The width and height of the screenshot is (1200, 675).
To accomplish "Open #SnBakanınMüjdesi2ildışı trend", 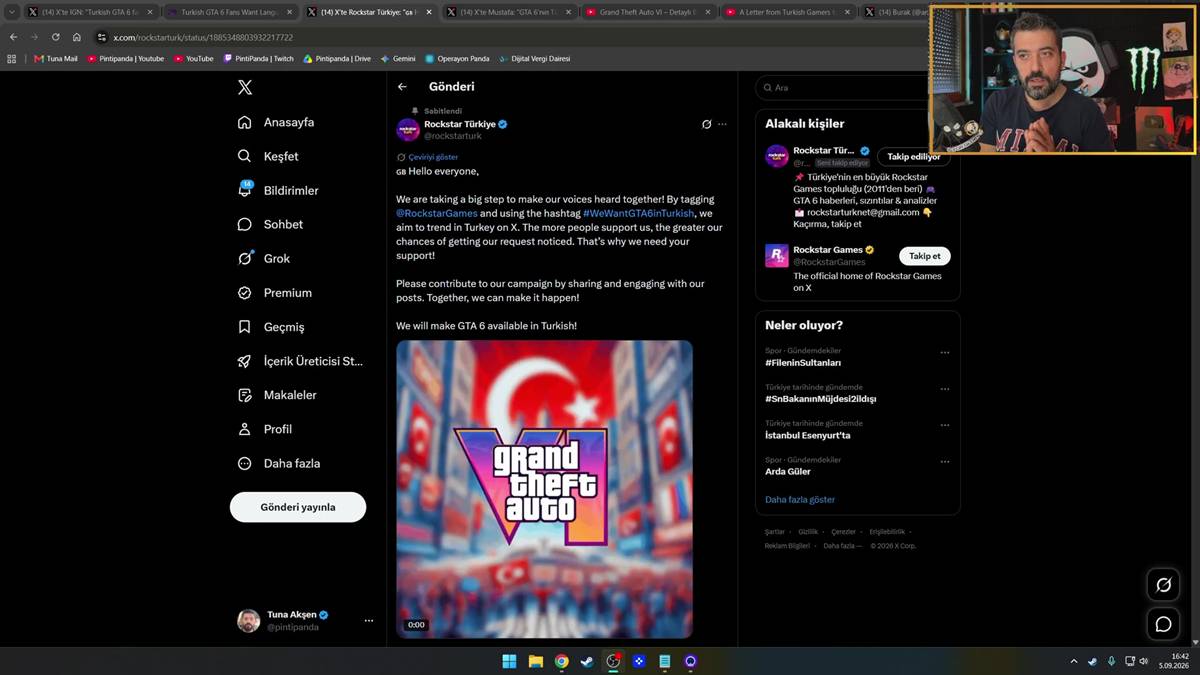I will (820, 399).
